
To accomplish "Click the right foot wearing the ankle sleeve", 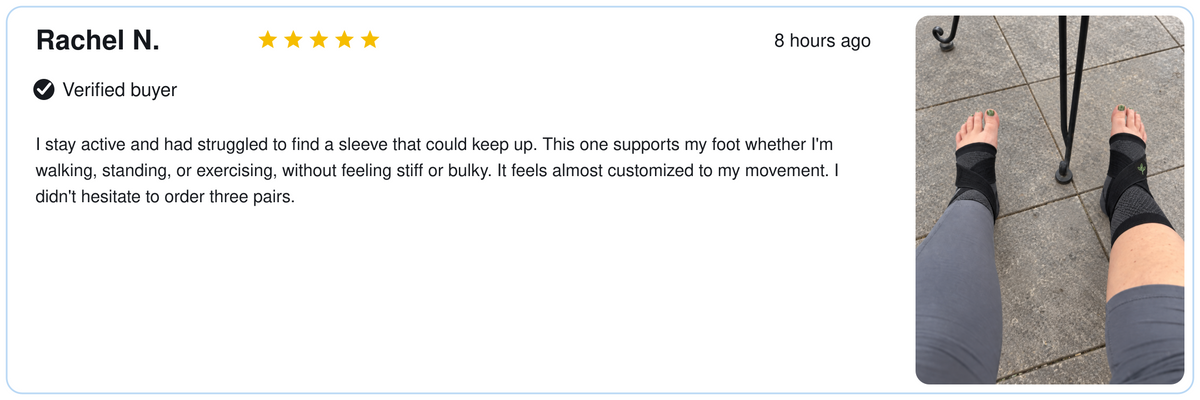I will tap(1132, 160).
